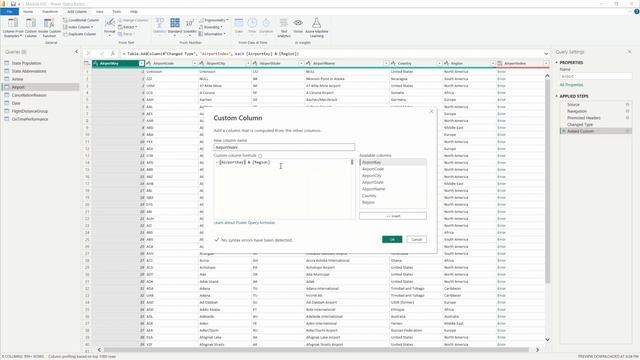Click info icon beside Custom column formula
Image resolution: width=640 pixels, height=360 pixels.
point(260,156)
